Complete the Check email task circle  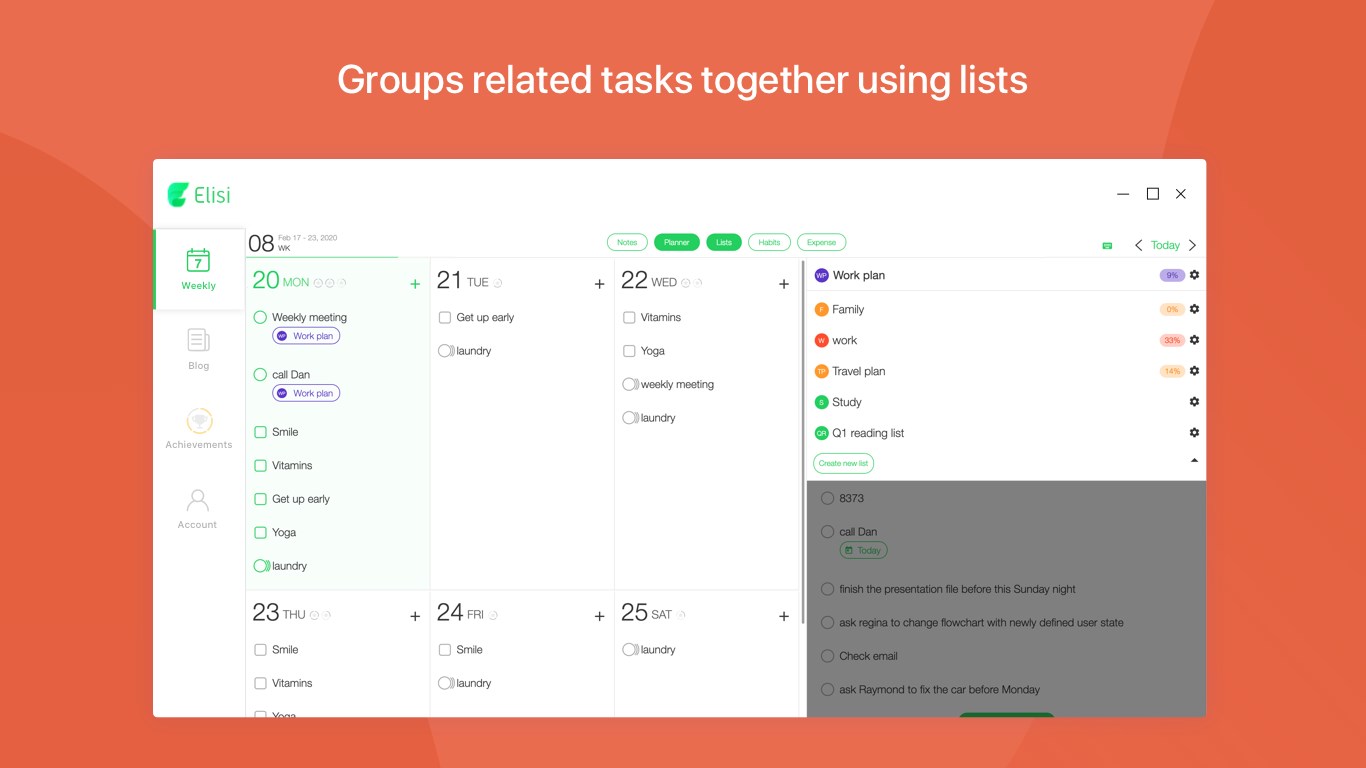(827, 656)
